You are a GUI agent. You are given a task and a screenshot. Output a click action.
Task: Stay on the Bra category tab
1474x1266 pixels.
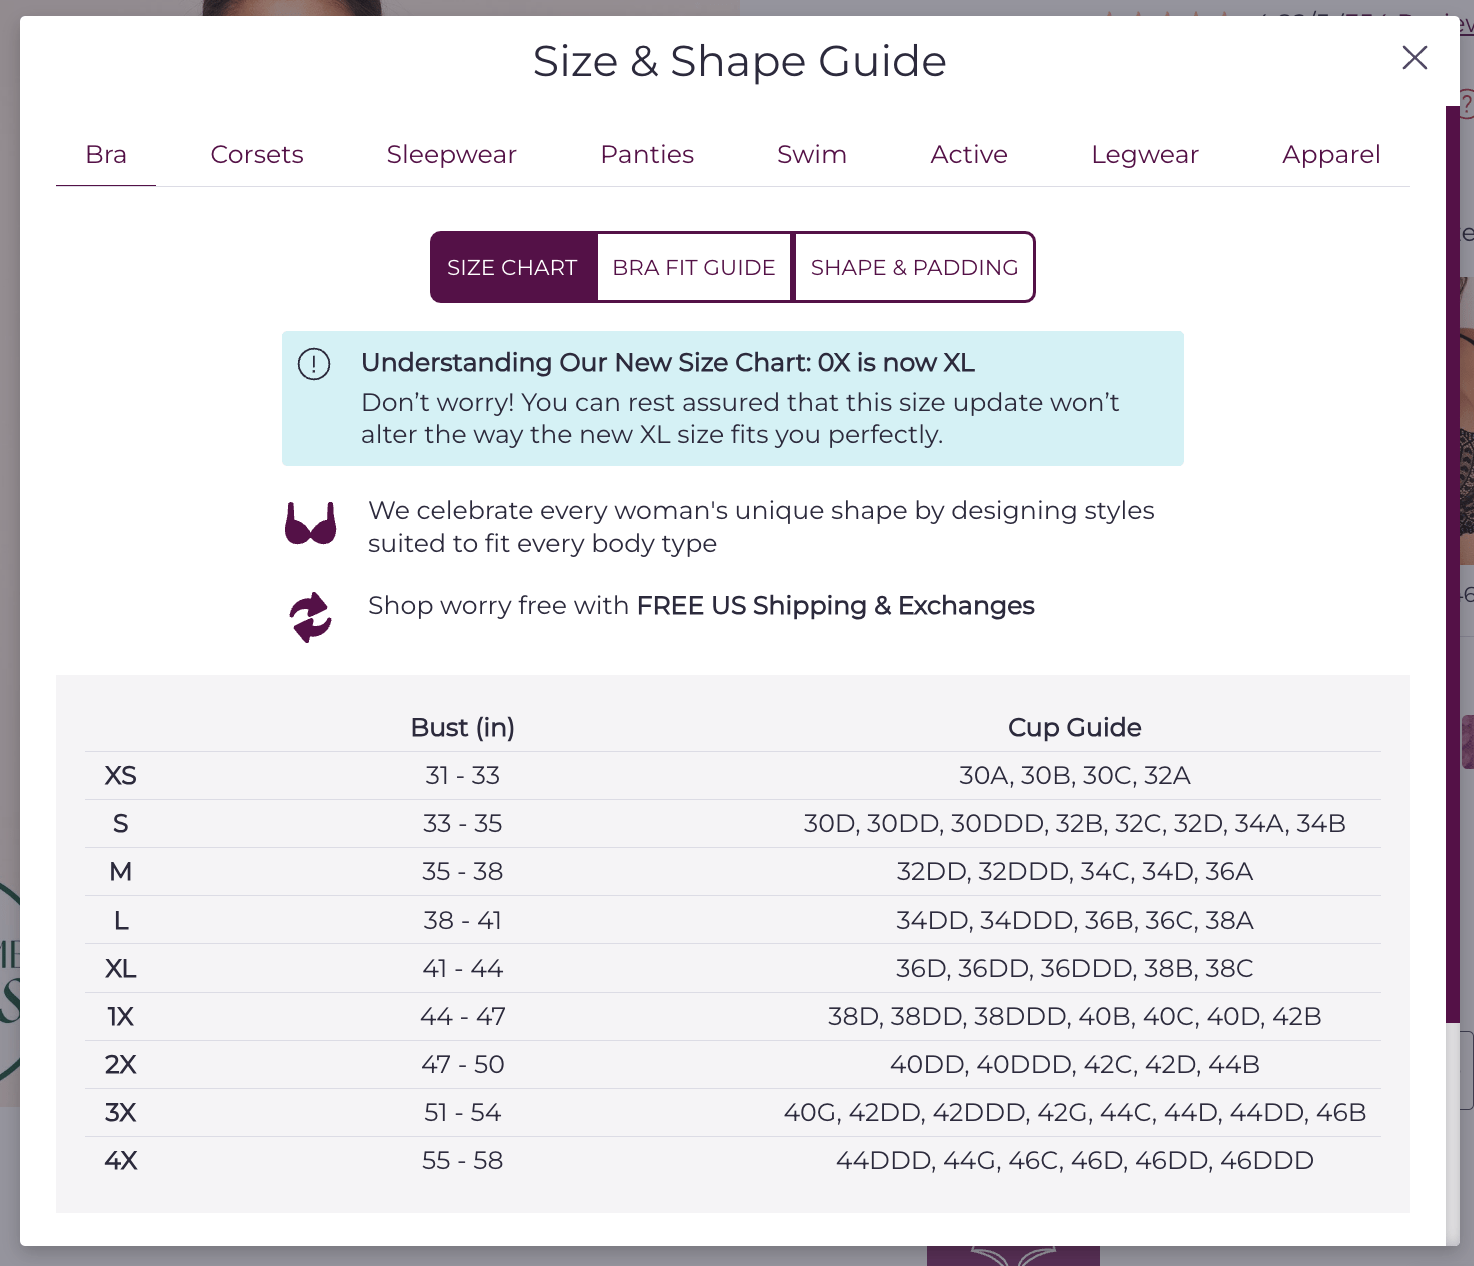(x=106, y=154)
